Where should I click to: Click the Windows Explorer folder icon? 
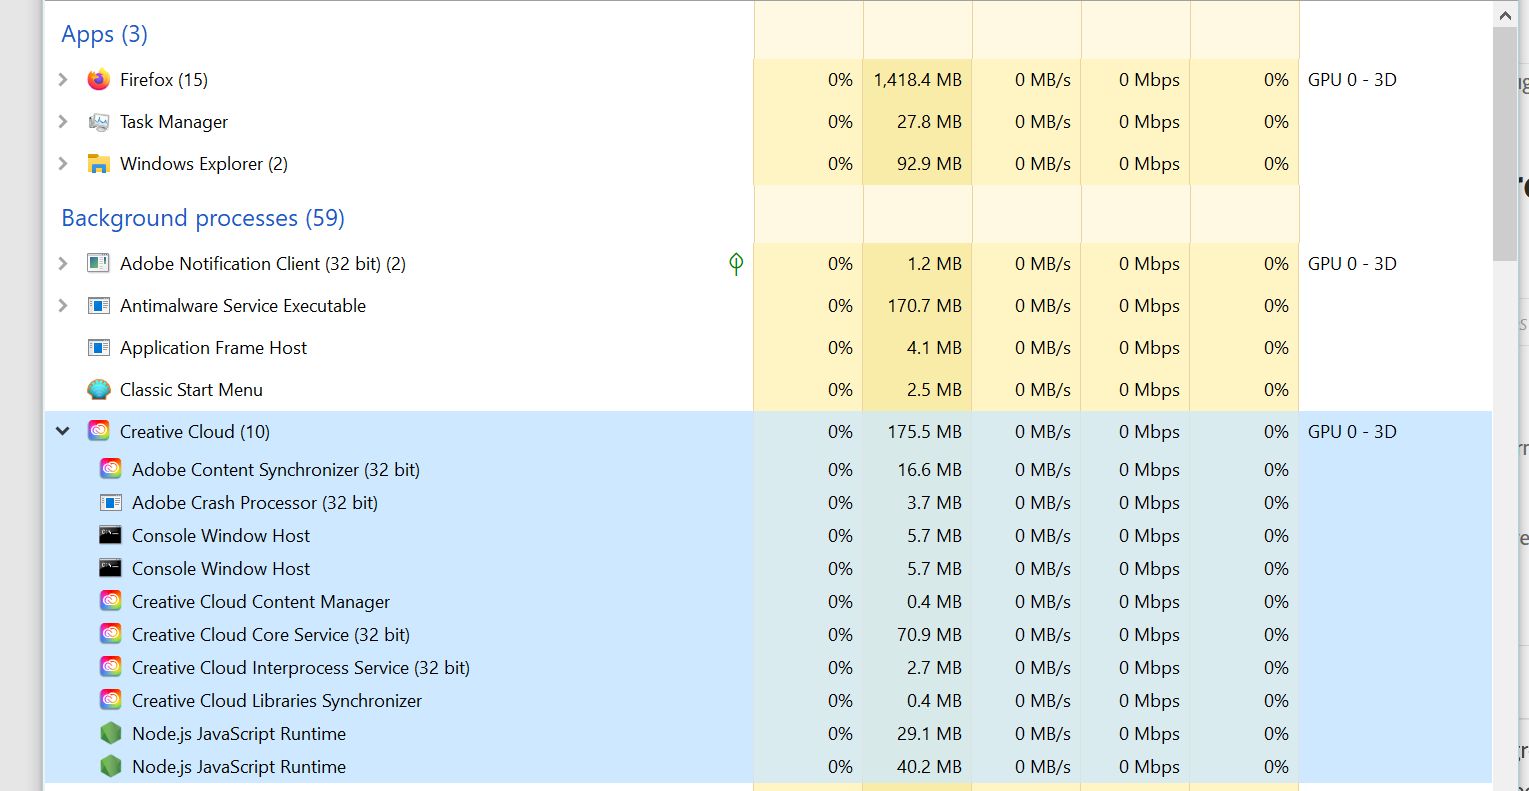point(99,163)
